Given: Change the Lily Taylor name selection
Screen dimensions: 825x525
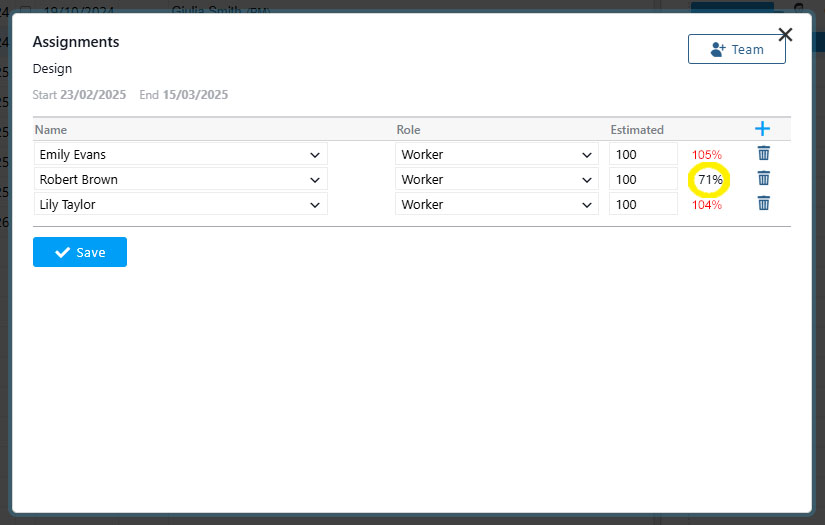Looking at the screenshot, I should [181, 205].
